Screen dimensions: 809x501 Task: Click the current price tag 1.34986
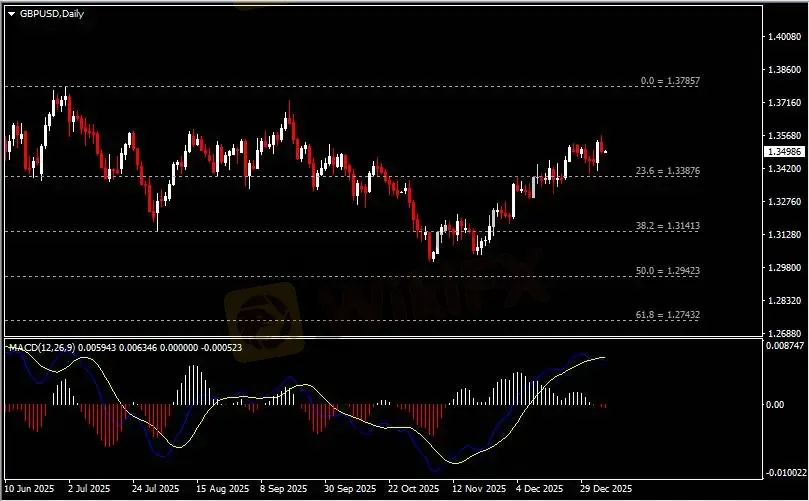[783, 152]
